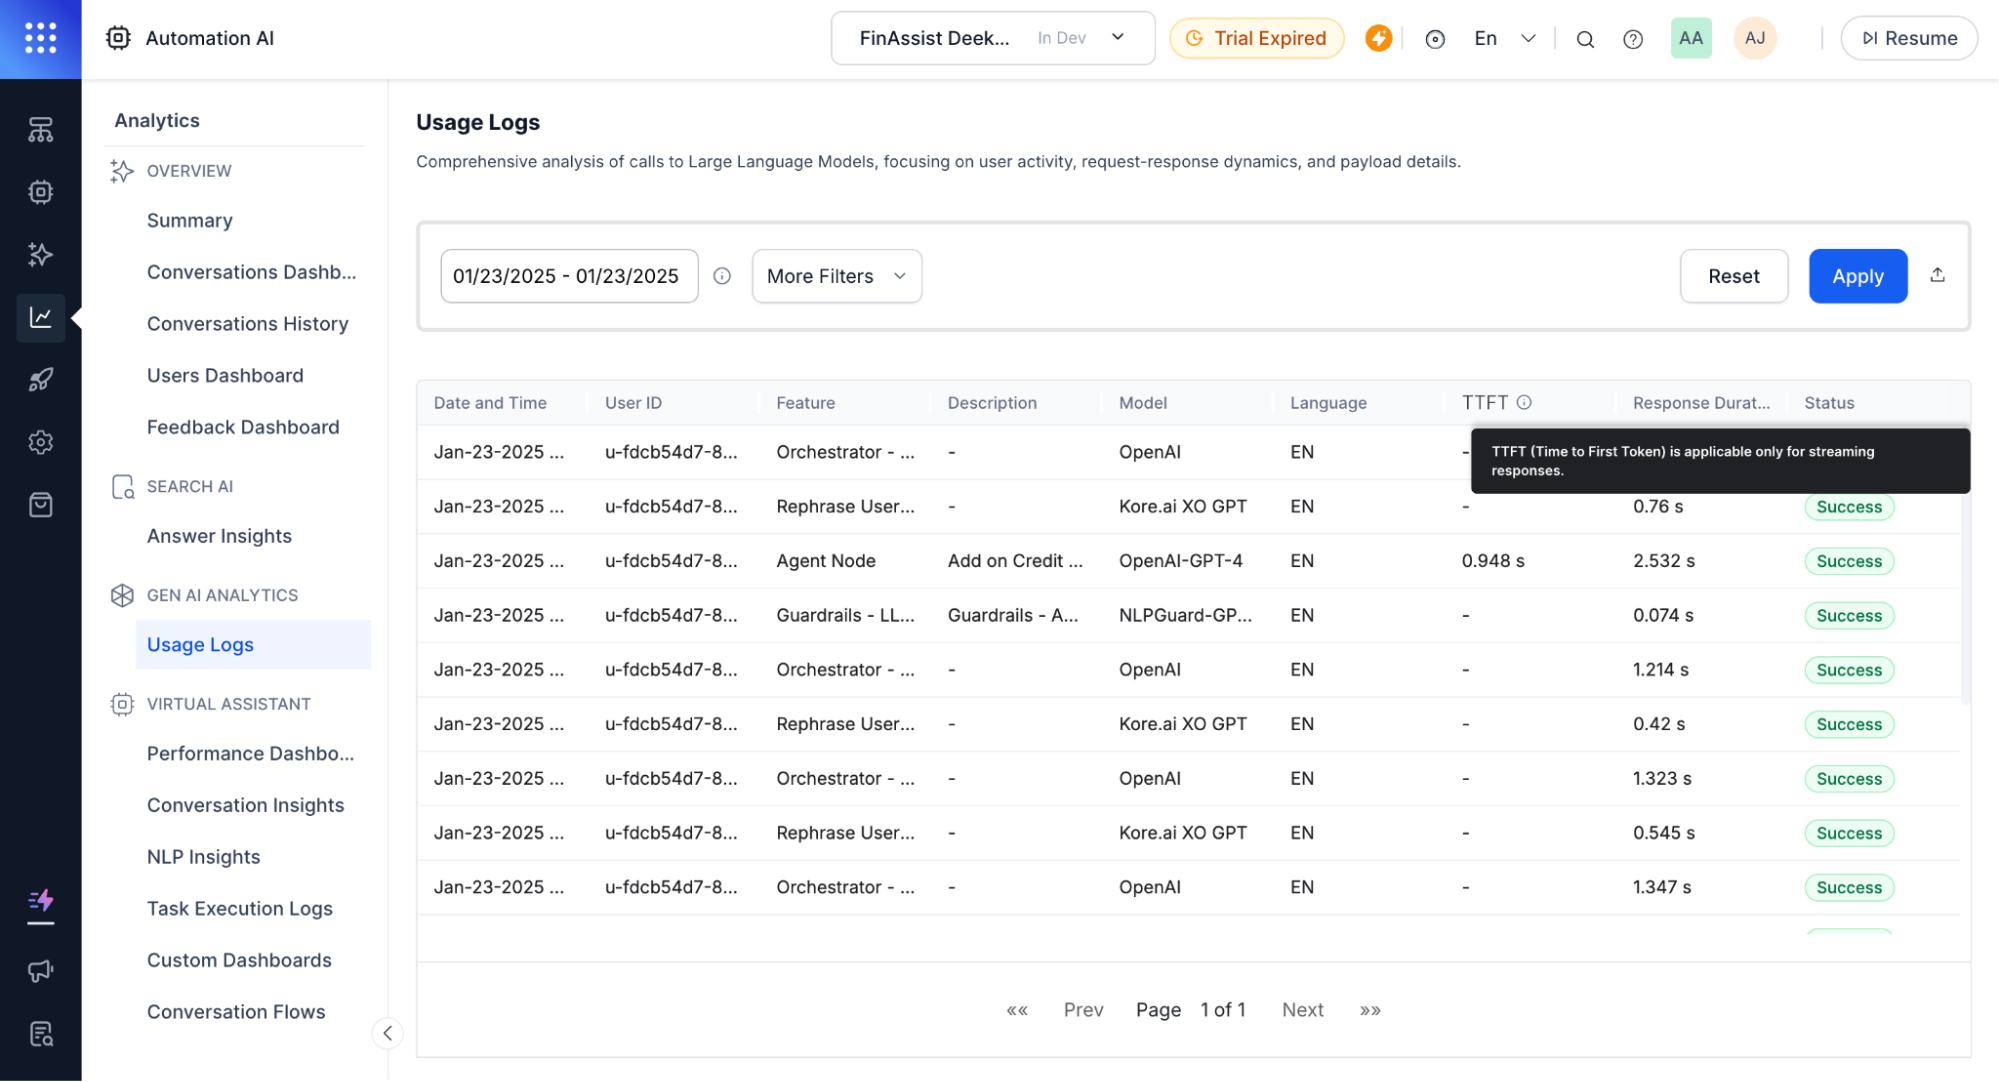
Task: Open the help question mark icon
Action: 1633,39
